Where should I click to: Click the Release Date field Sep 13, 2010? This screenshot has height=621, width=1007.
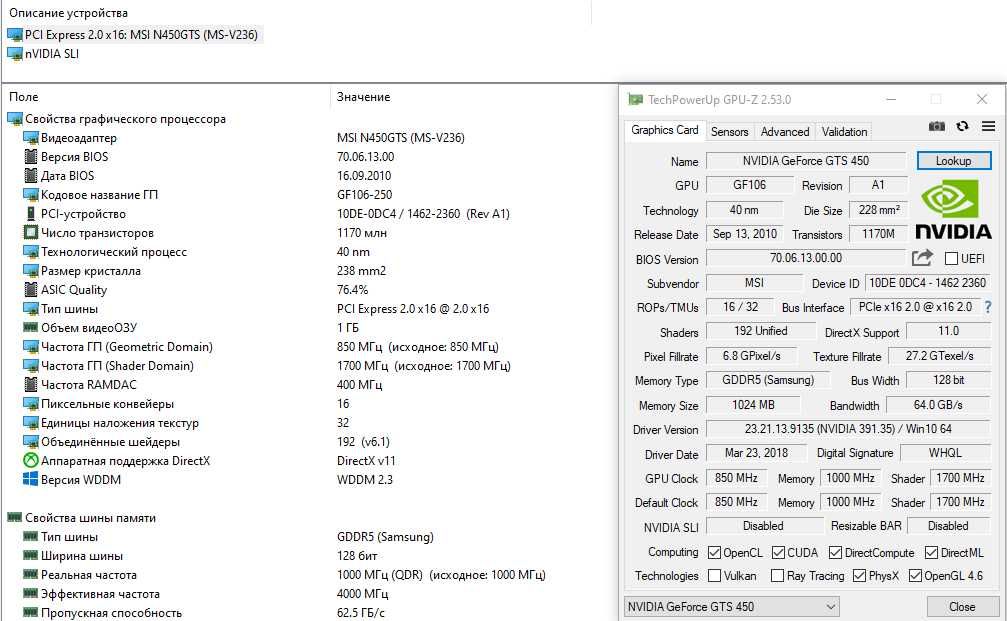pyautogui.click(x=744, y=234)
